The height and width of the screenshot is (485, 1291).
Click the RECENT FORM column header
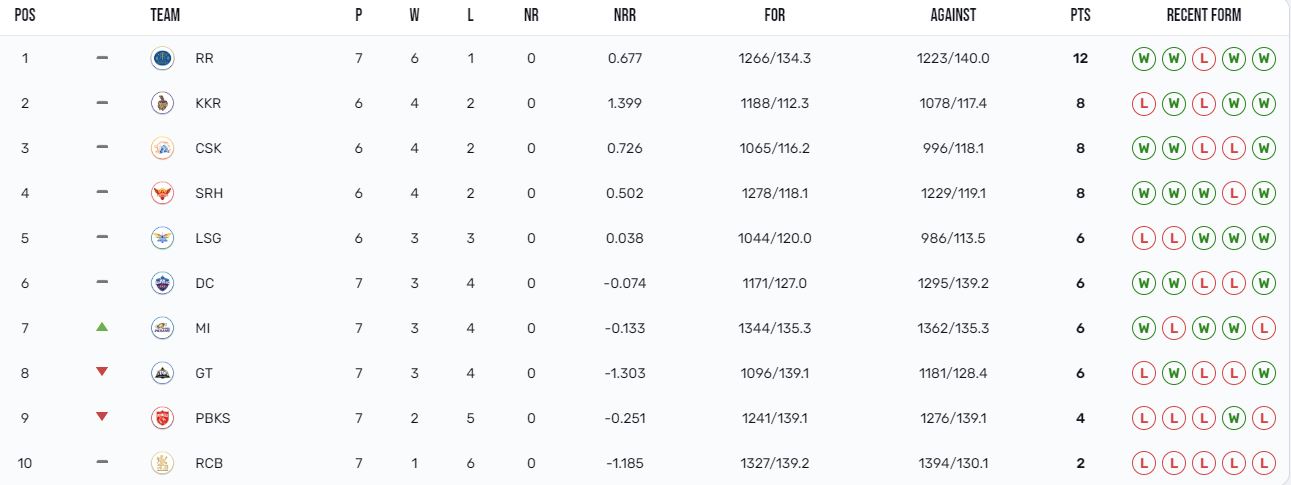coord(1204,16)
